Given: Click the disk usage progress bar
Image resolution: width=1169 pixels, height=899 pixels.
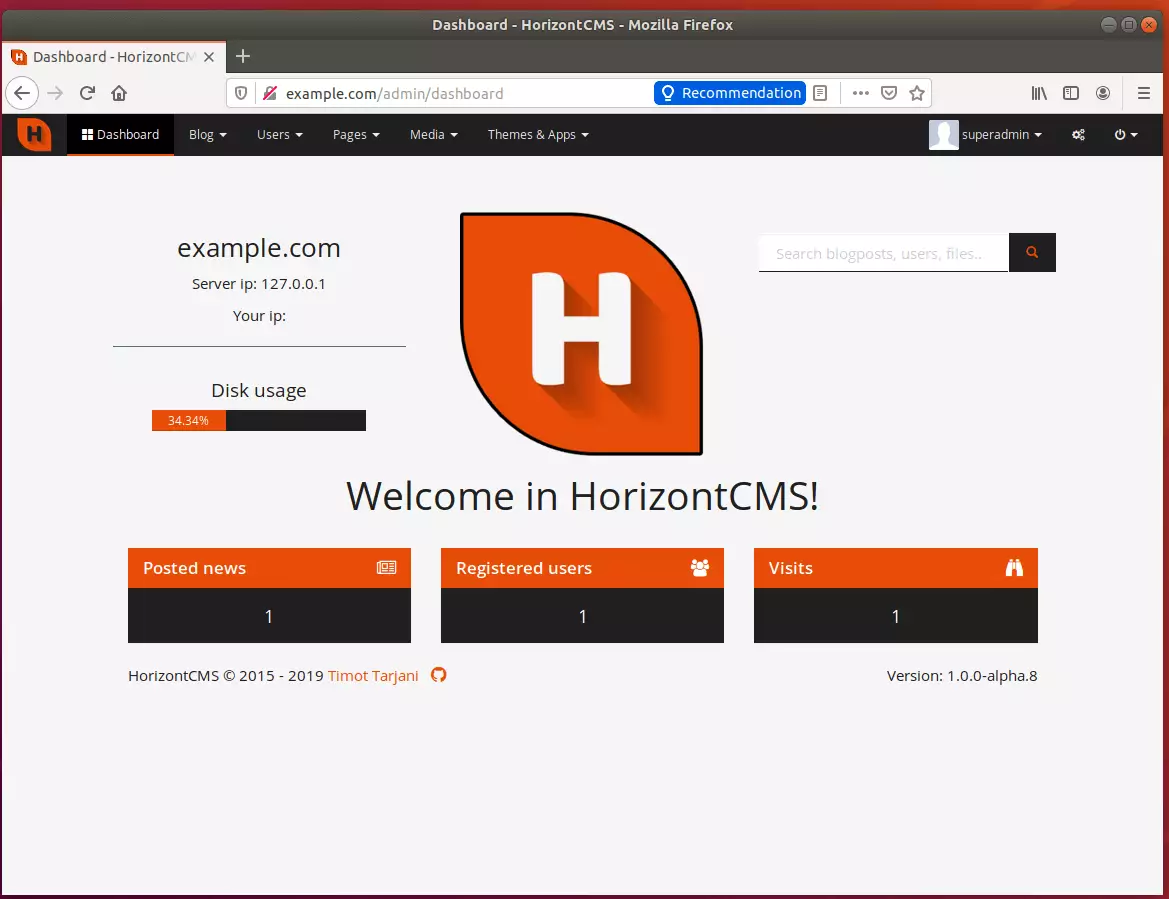Looking at the screenshot, I should coord(259,420).
